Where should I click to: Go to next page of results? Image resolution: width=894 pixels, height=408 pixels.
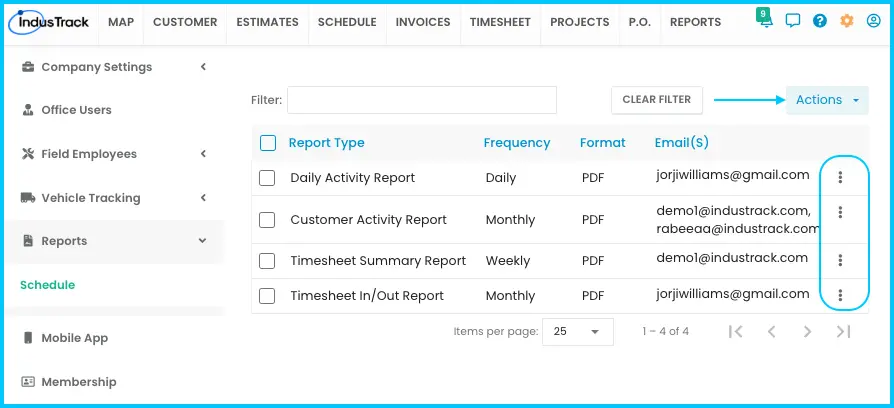click(x=807, y=332)
